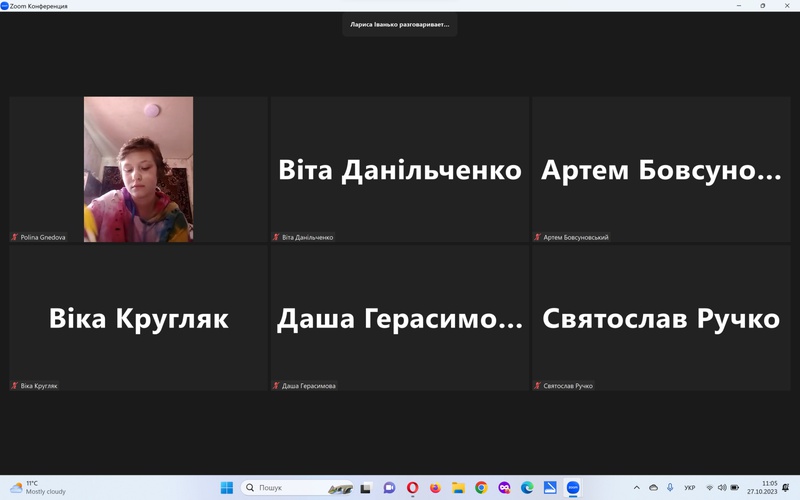This screenshot has height=500, width=800.
Task: Open File Explorer from taskbar
Action: (x=458, y=488)
